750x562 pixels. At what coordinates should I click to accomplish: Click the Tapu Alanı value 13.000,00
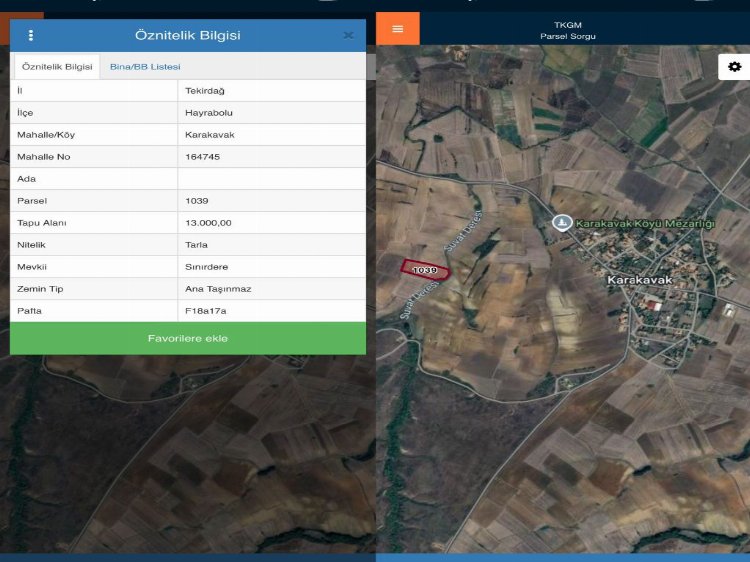(x=208, y=223)
